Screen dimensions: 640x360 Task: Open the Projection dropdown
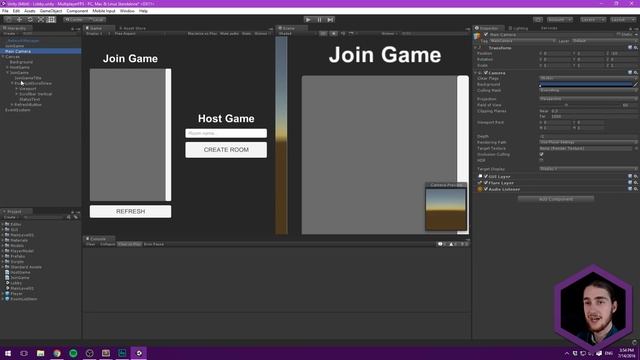(x=588, y=99)
